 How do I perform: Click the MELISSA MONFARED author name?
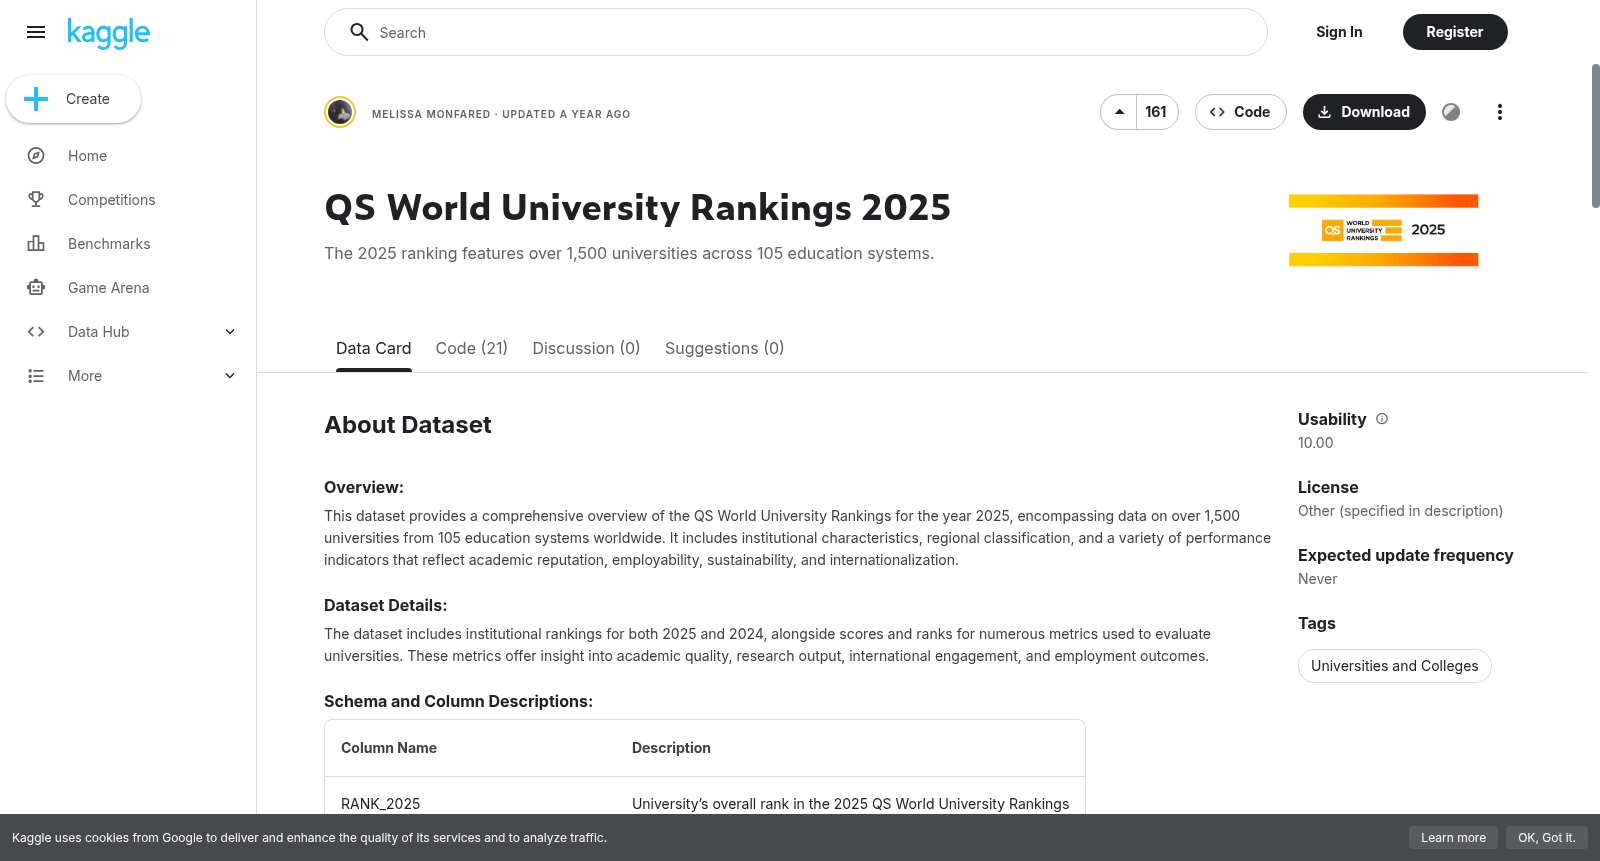tap(431, 114)
